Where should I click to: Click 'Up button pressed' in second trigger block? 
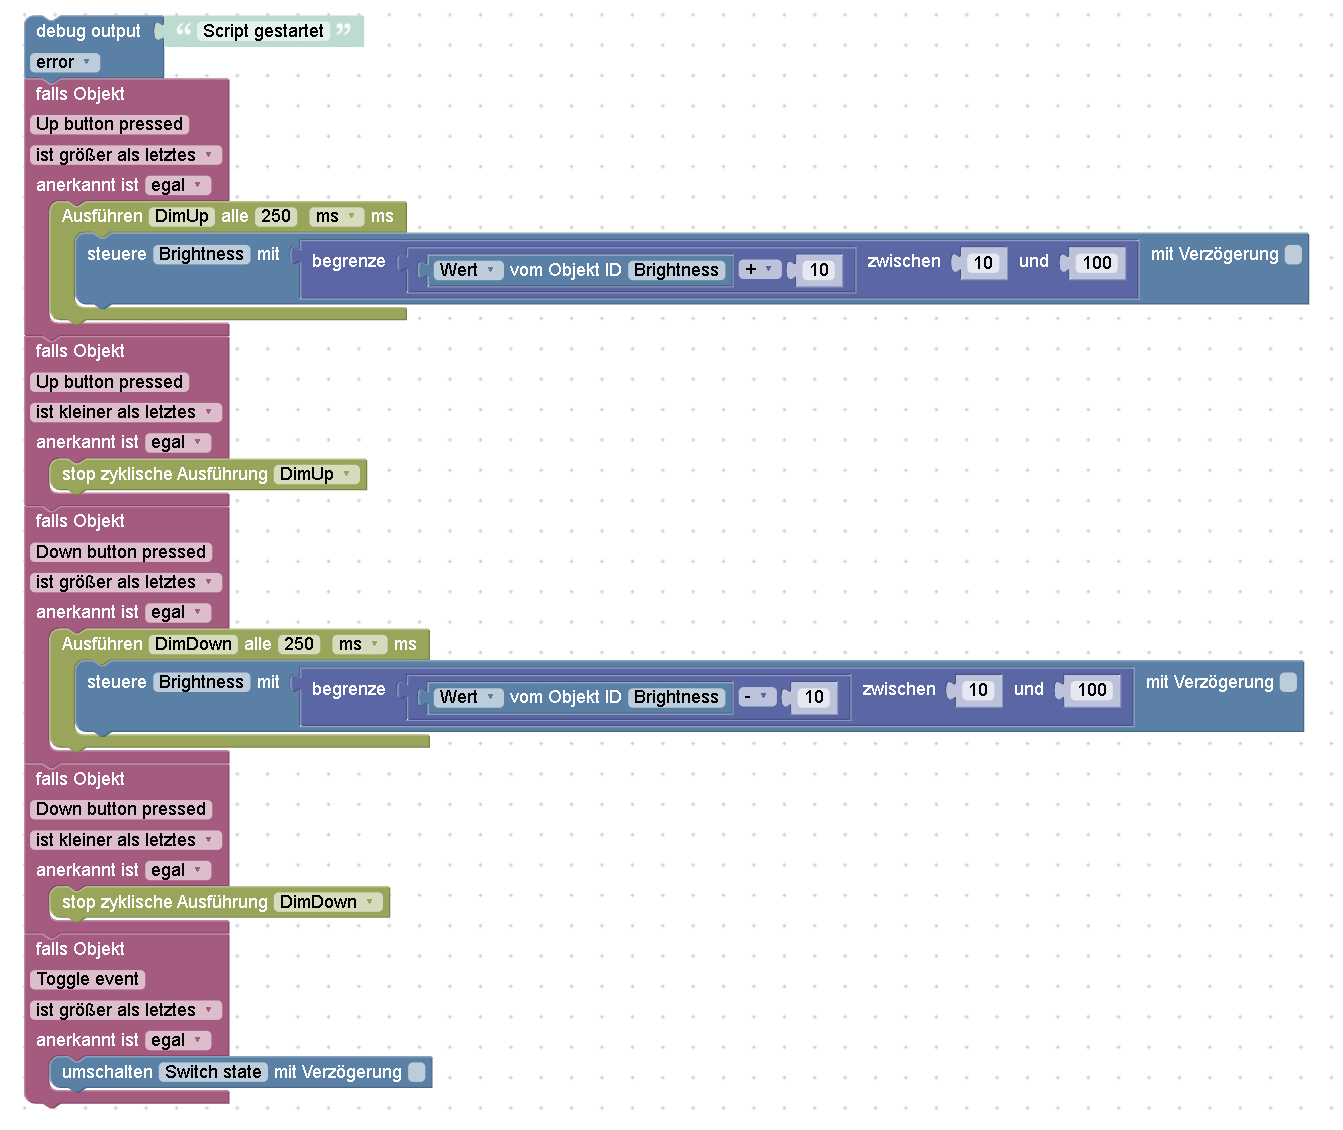(110, 382)
